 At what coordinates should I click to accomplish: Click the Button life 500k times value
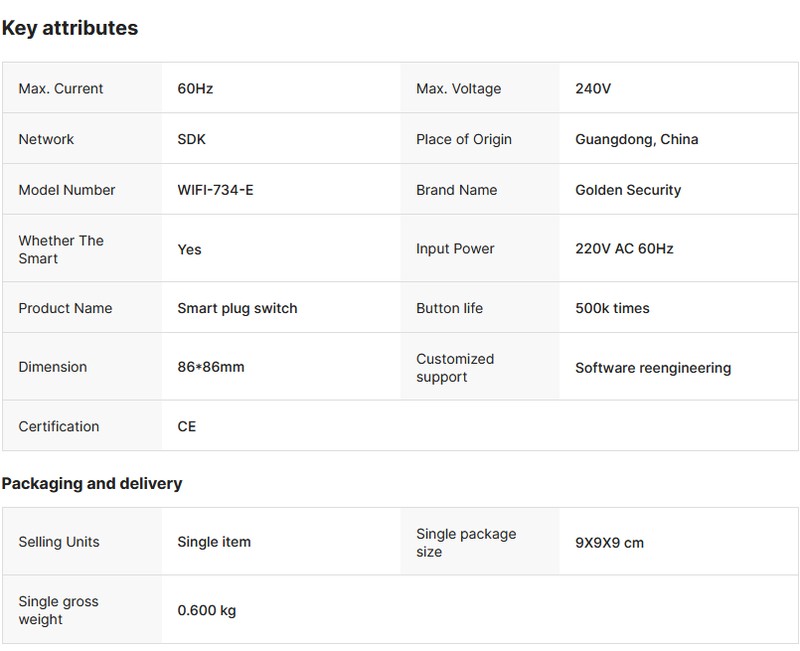point(612,308)
